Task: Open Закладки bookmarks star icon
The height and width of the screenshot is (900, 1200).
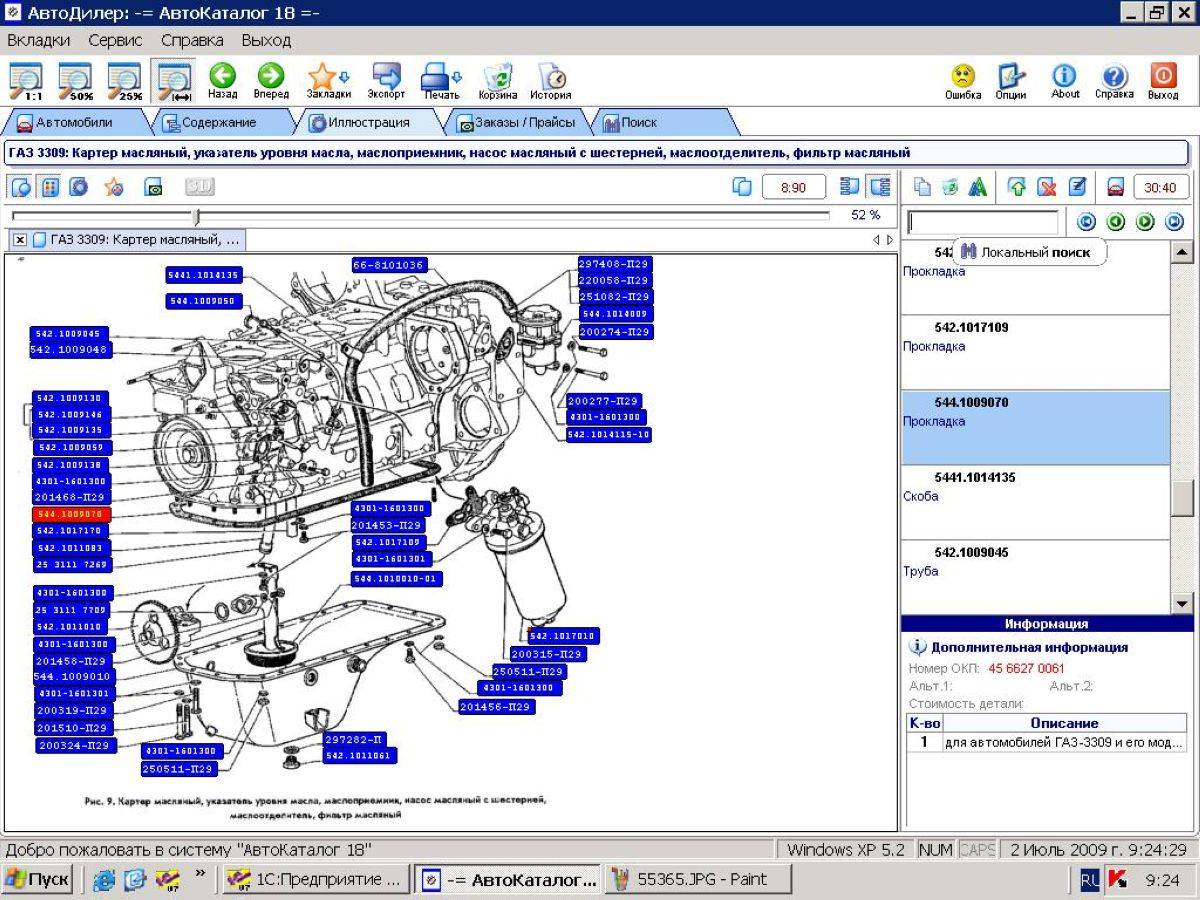Action: pos(328,81)
